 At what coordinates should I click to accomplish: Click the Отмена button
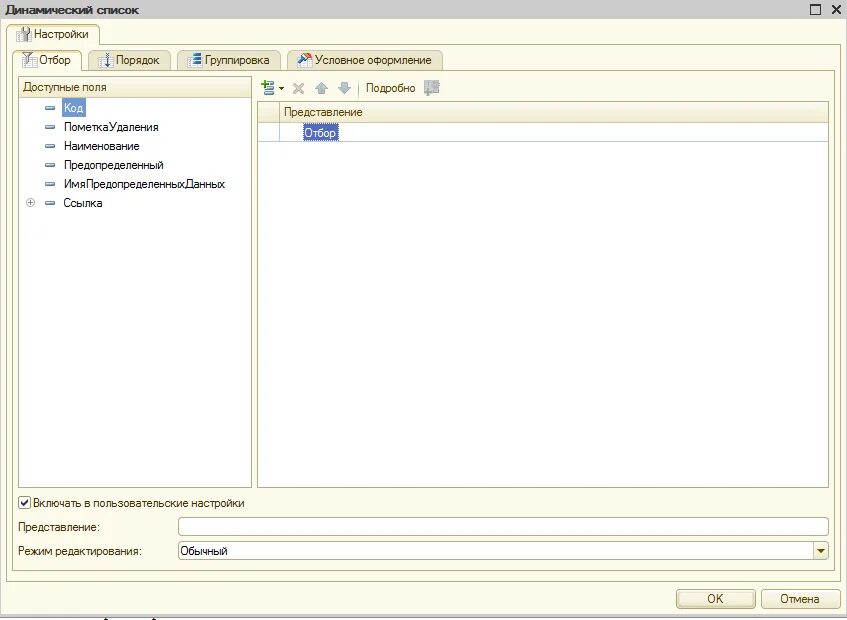(x=800, y=598)
